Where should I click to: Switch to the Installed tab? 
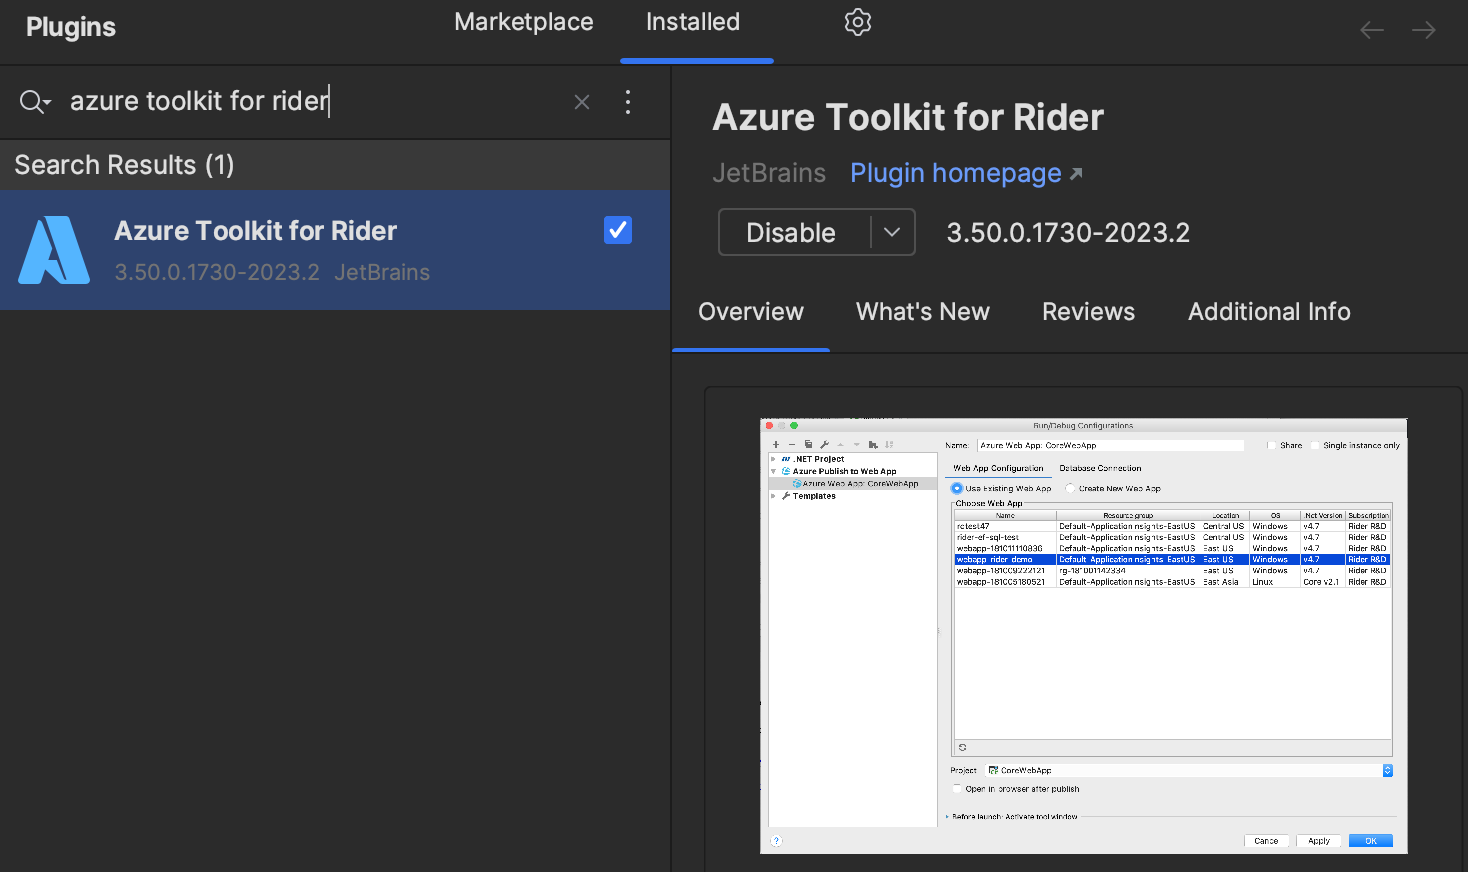tap(693, 22)
